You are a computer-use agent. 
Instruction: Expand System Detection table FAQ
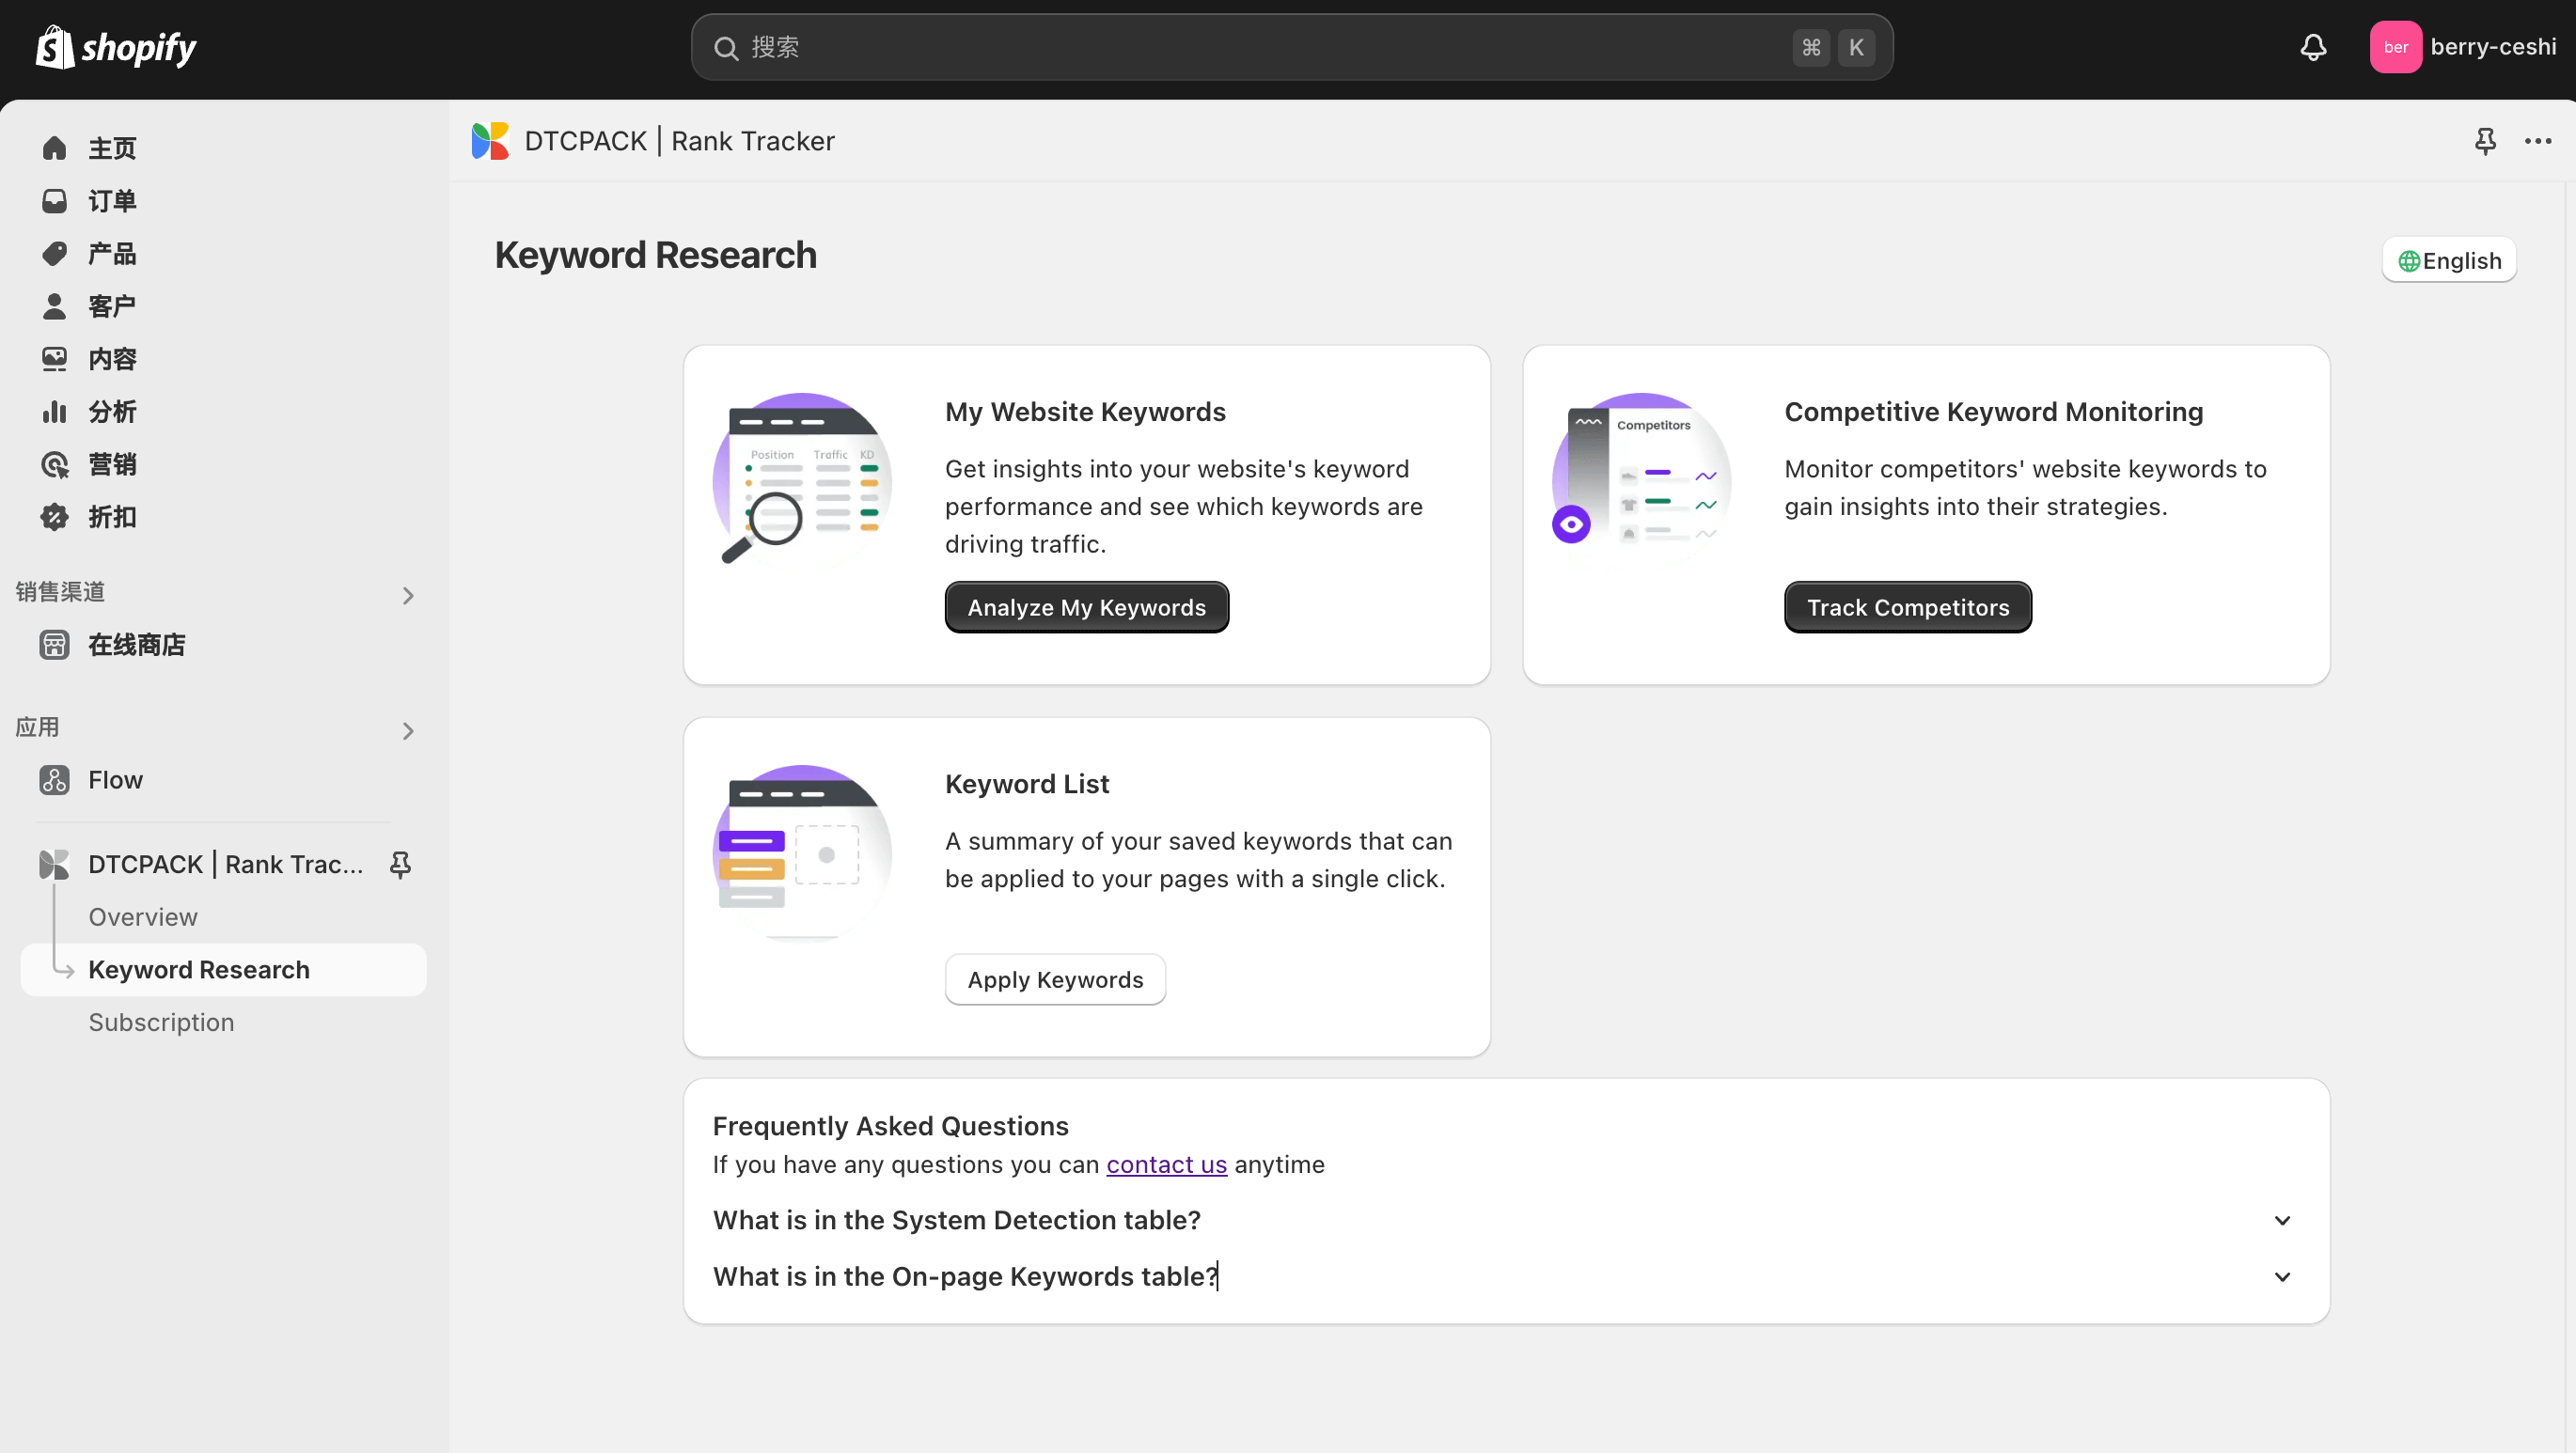pyautogui.click(x=2281, y=1220)
